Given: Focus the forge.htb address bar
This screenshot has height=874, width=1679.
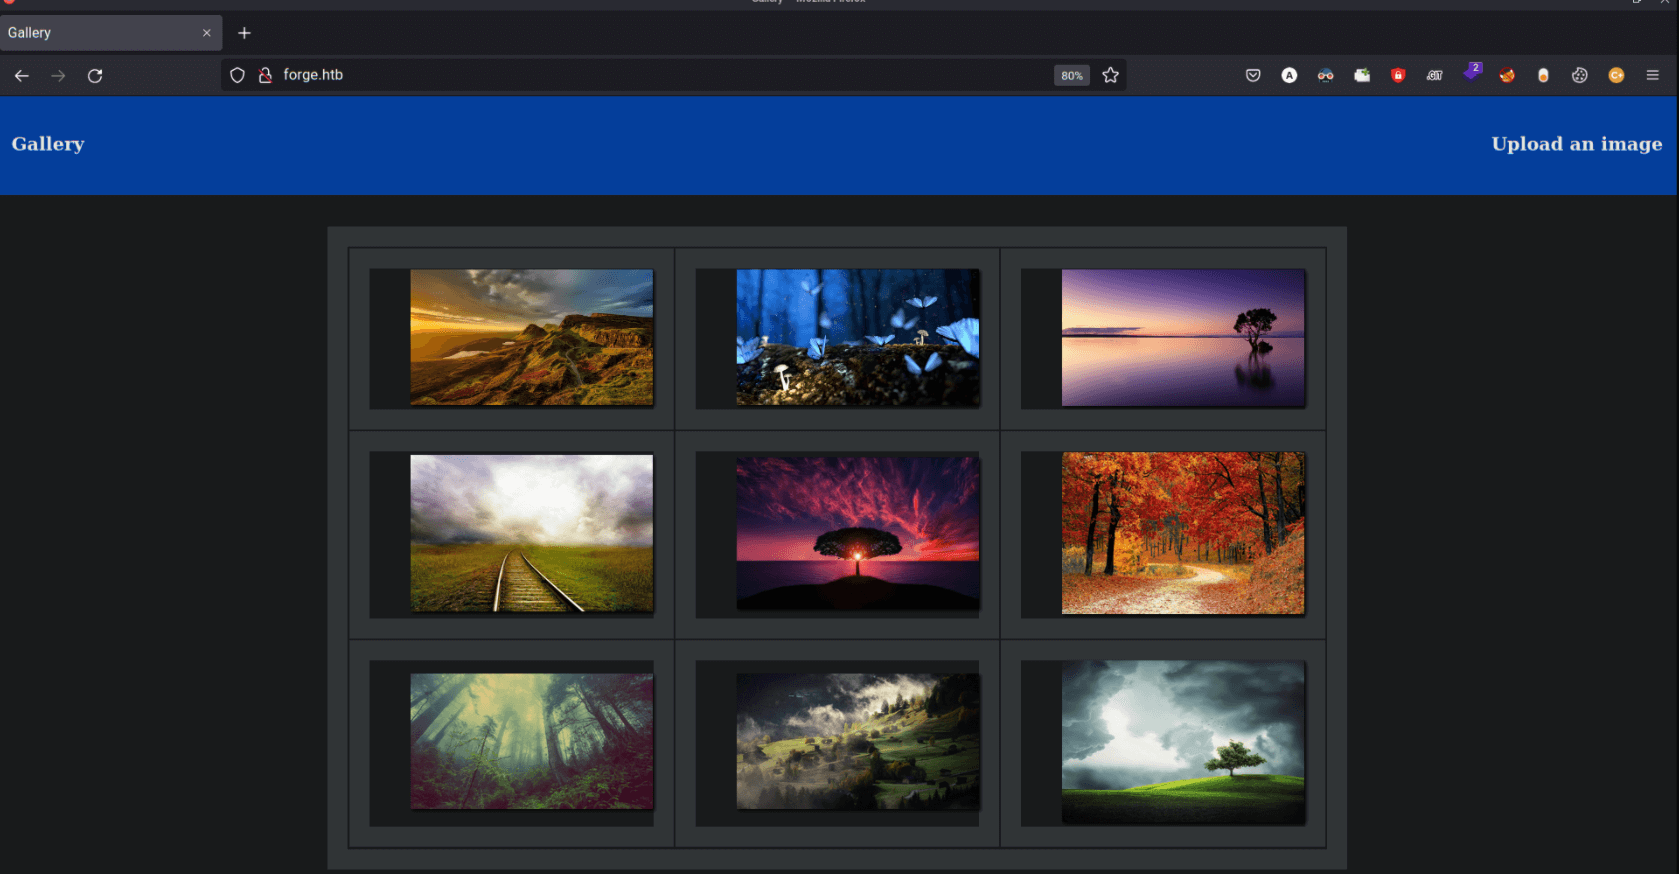Looking at the screenshot, I should [660, 75].
